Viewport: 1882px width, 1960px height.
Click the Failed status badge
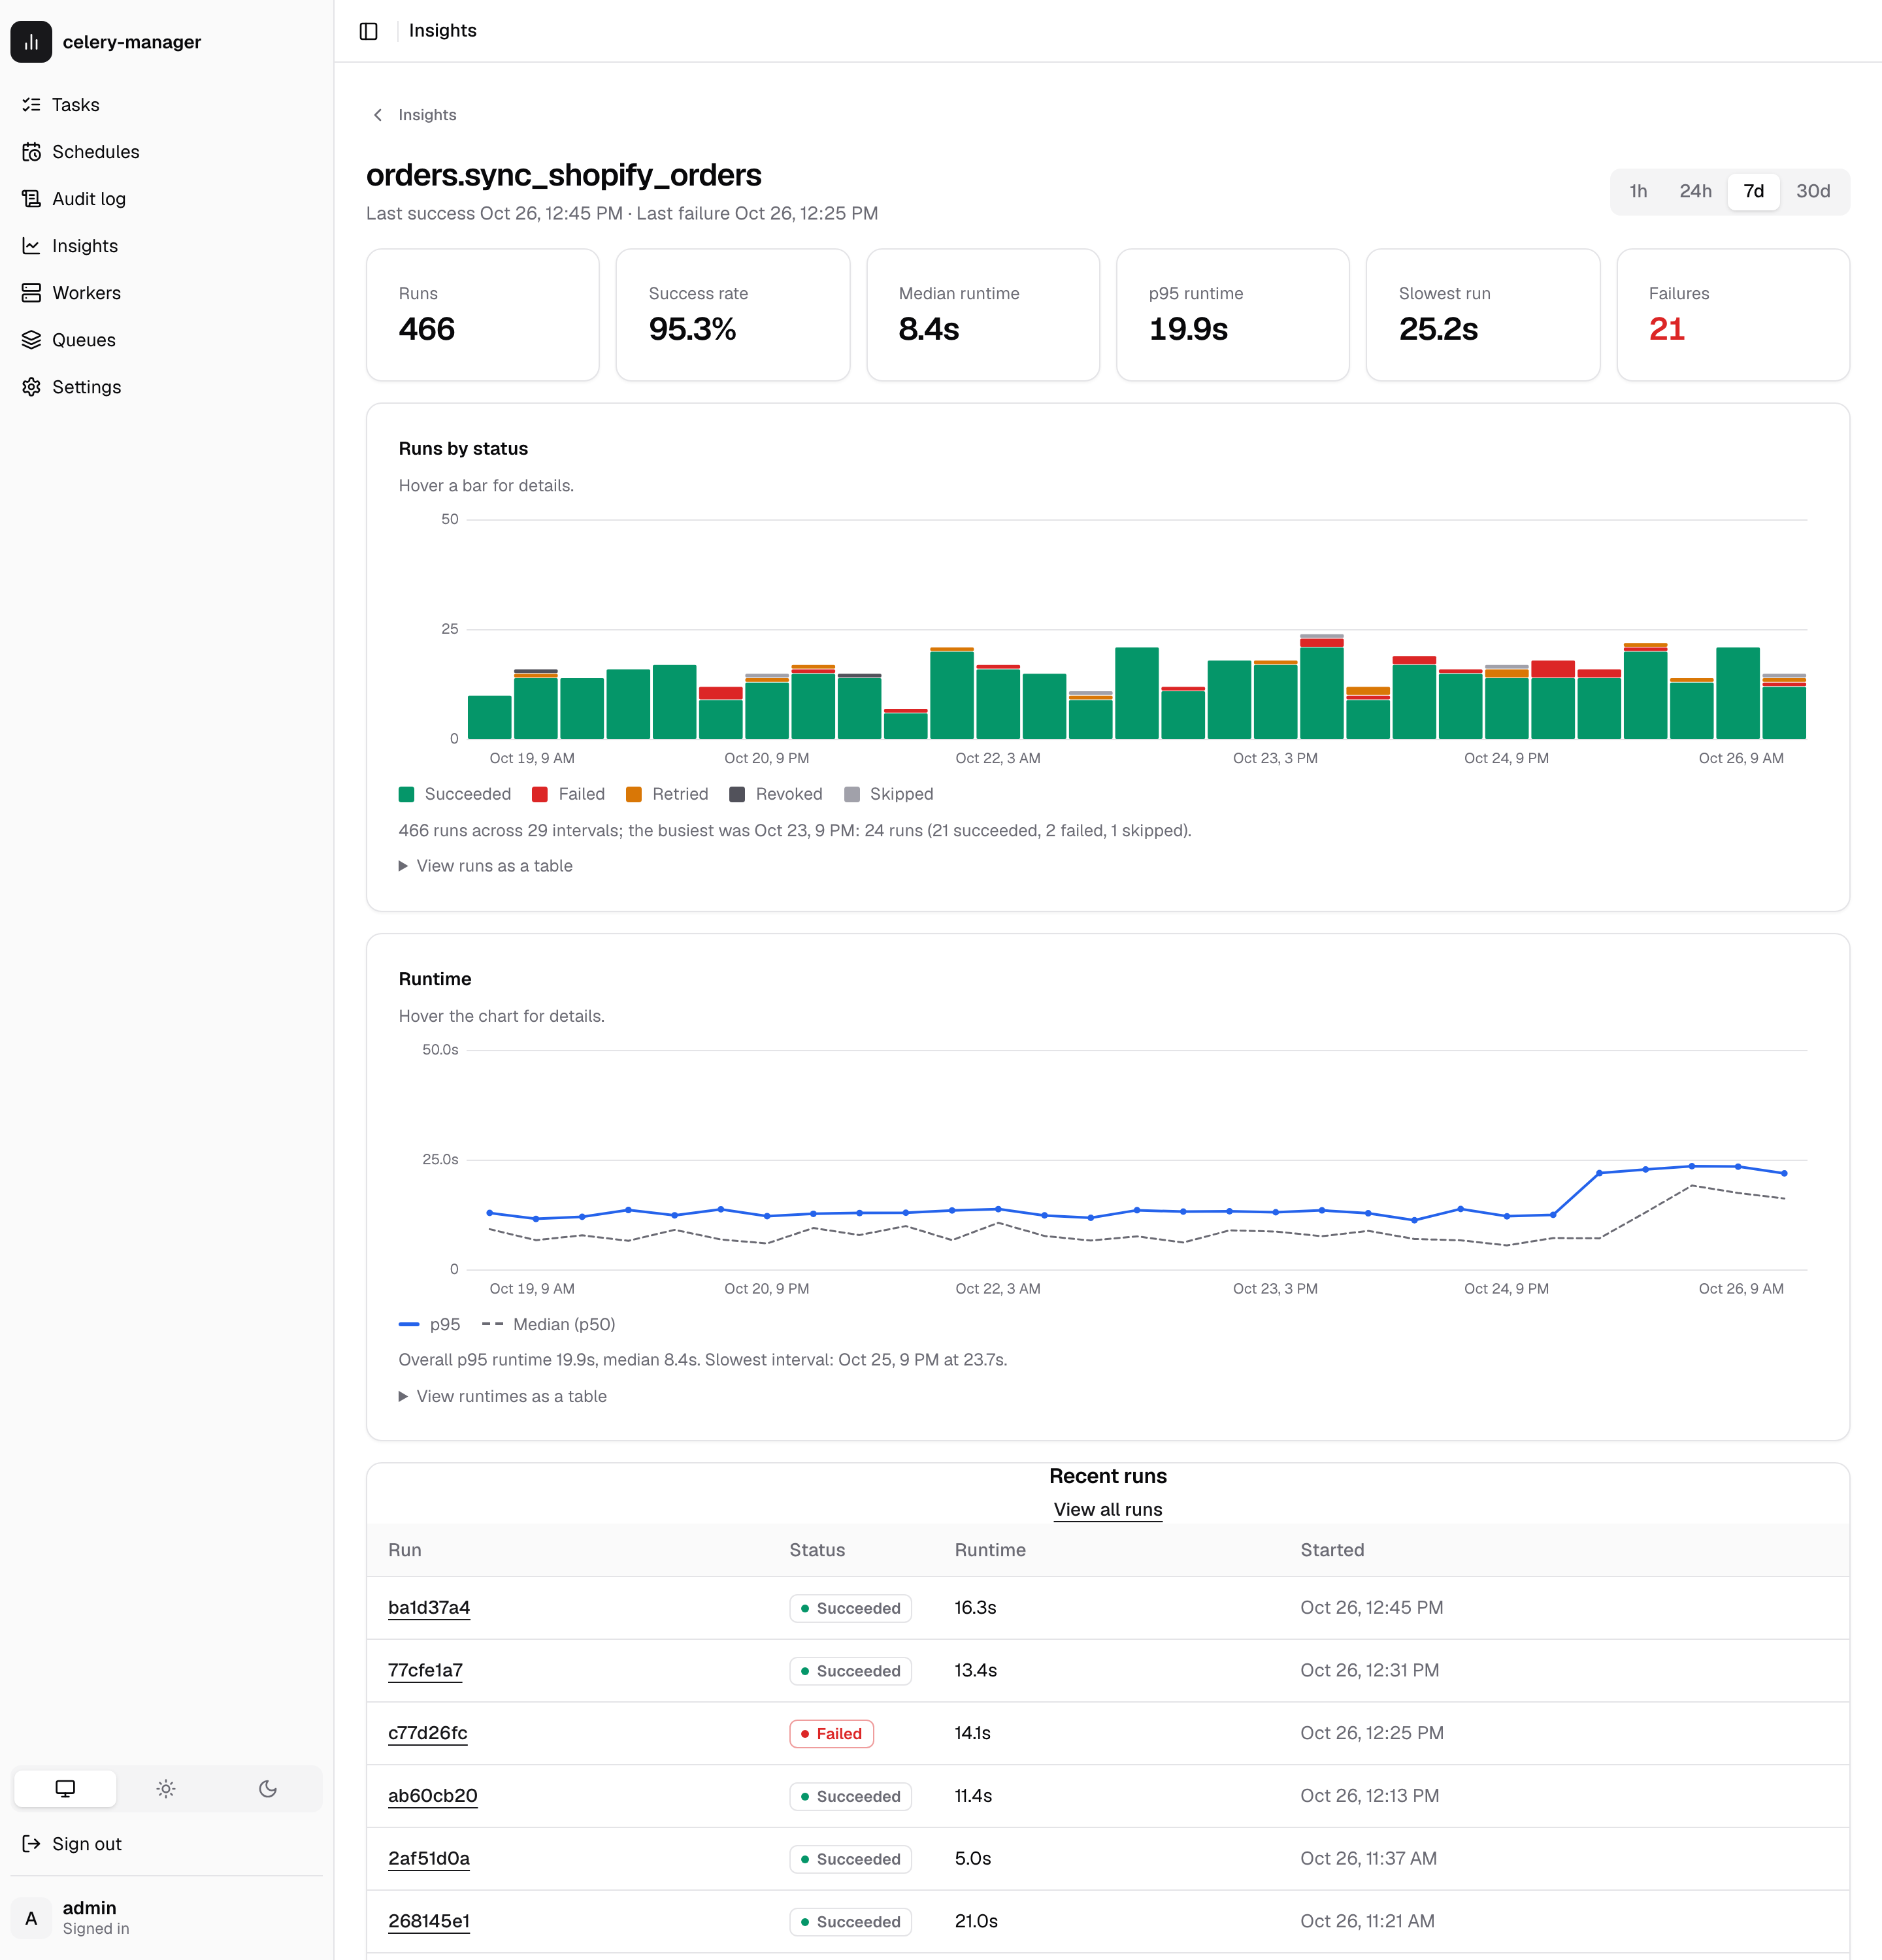point(831,1733)
